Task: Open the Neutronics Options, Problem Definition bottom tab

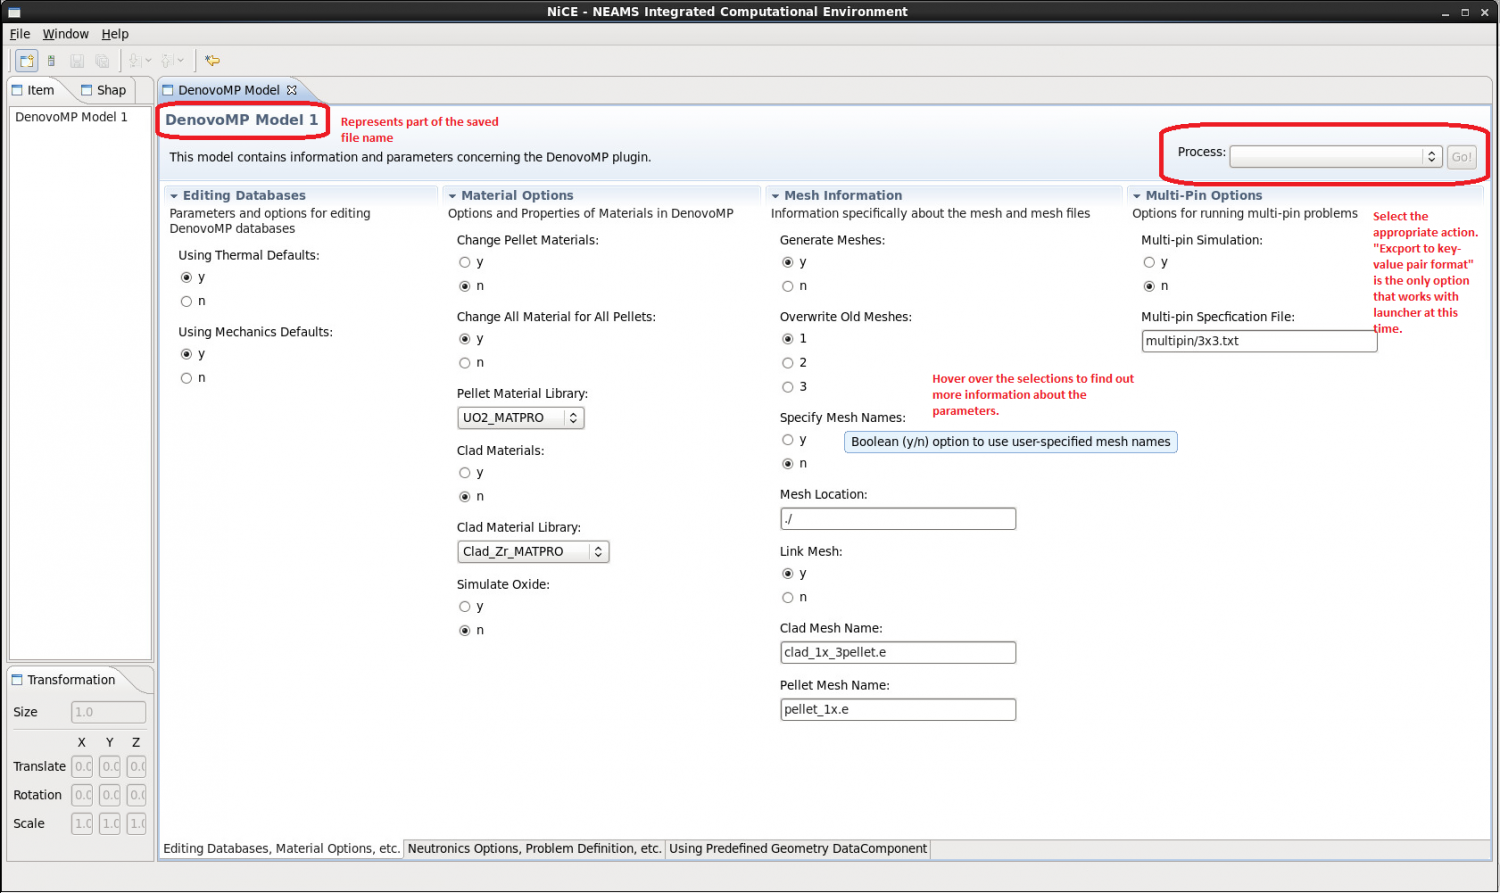Action: 534,849
